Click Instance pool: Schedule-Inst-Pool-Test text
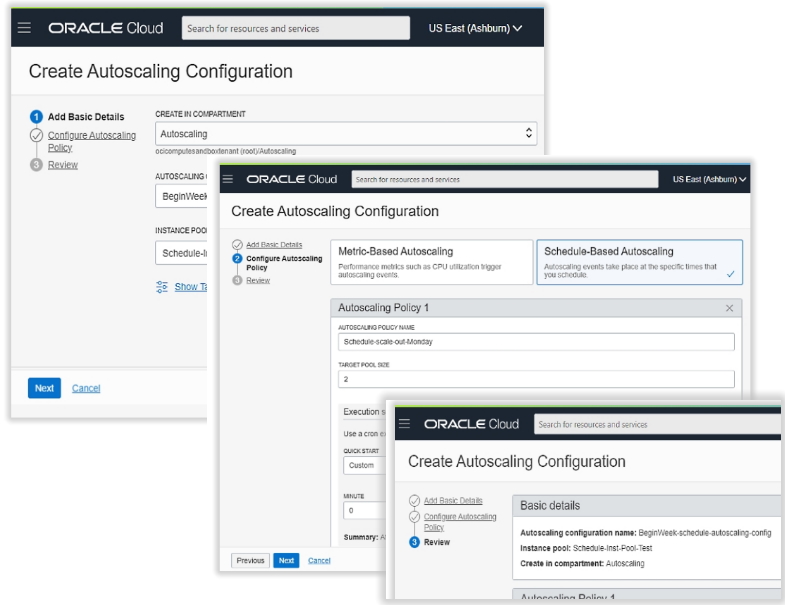This screenshot has height=605, width=785. (586, 548)
